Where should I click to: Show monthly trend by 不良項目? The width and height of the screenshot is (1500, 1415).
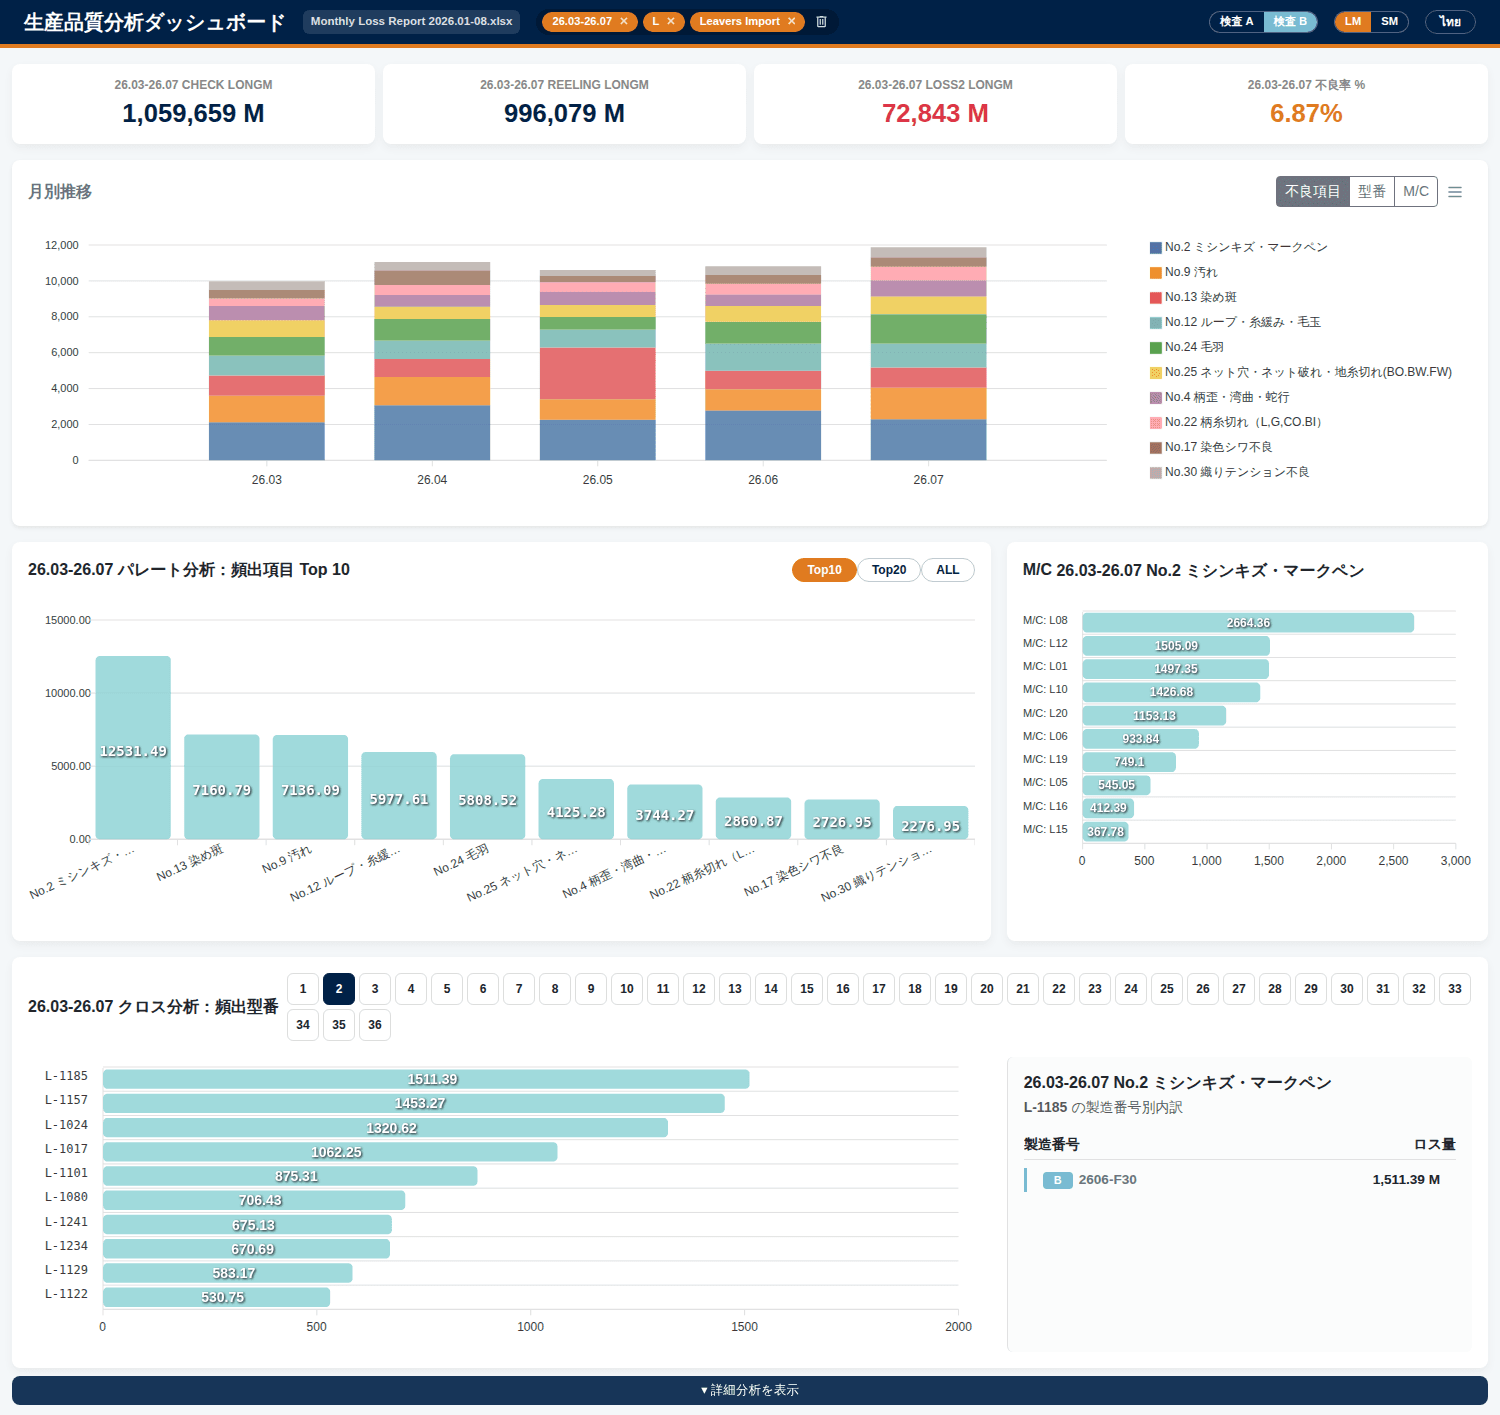pos(1312,191)
